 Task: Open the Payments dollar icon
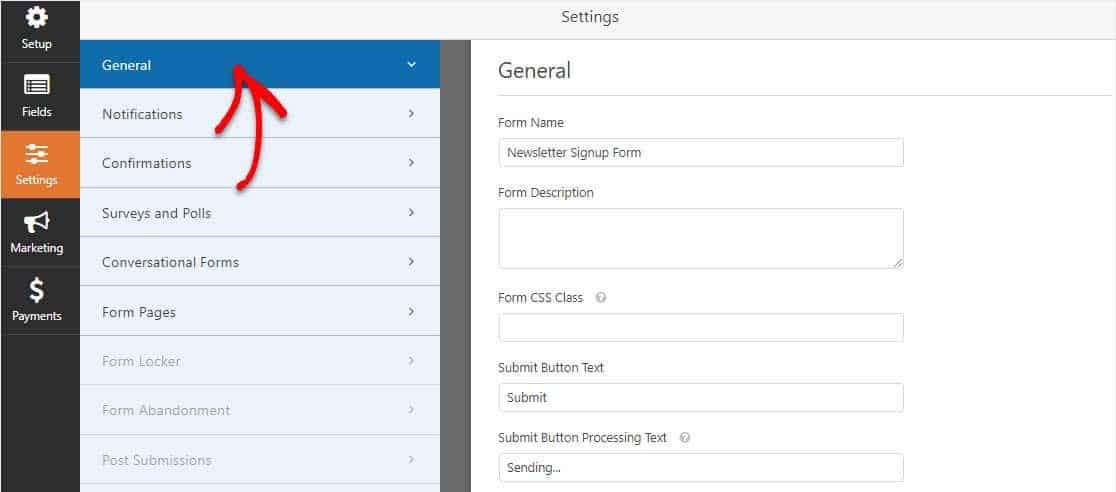click(37, 290)
